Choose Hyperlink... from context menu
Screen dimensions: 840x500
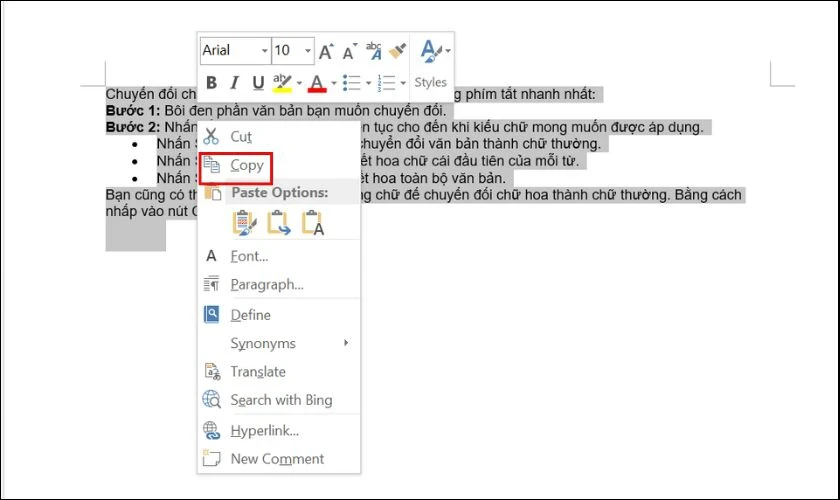(x=279, y=430)
